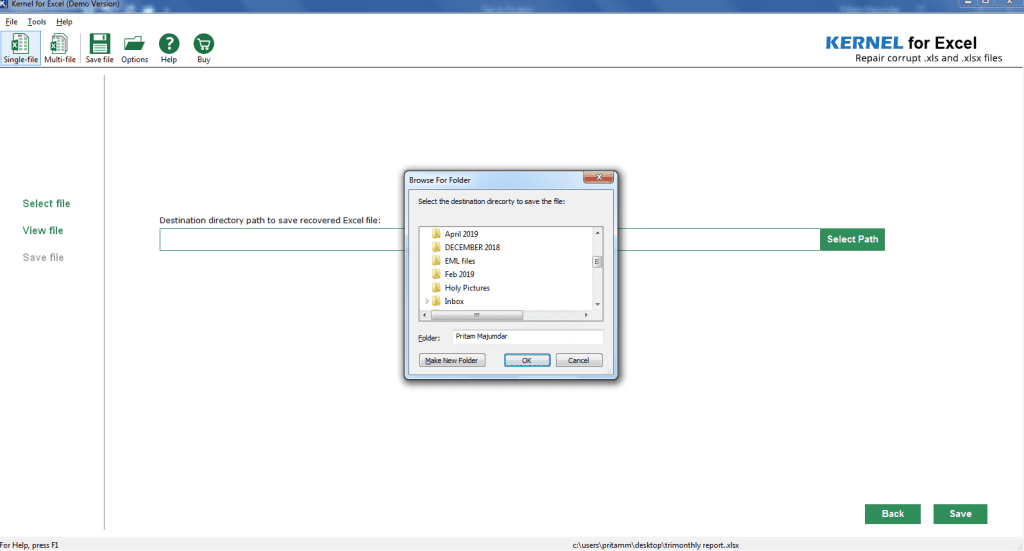Open the Options folder icon
Screen dimensions: 1024x551
pyautogui.click(x=134, y=47)
